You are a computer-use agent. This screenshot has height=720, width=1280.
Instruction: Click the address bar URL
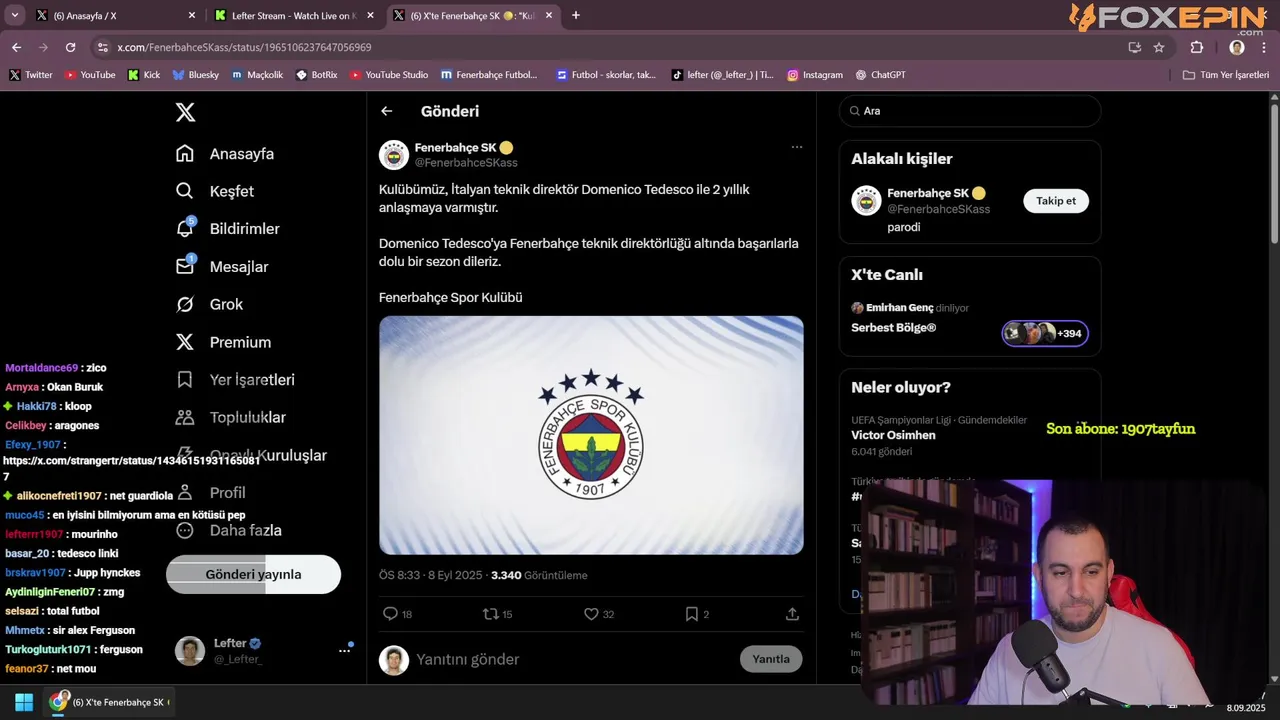click(244, 47)
